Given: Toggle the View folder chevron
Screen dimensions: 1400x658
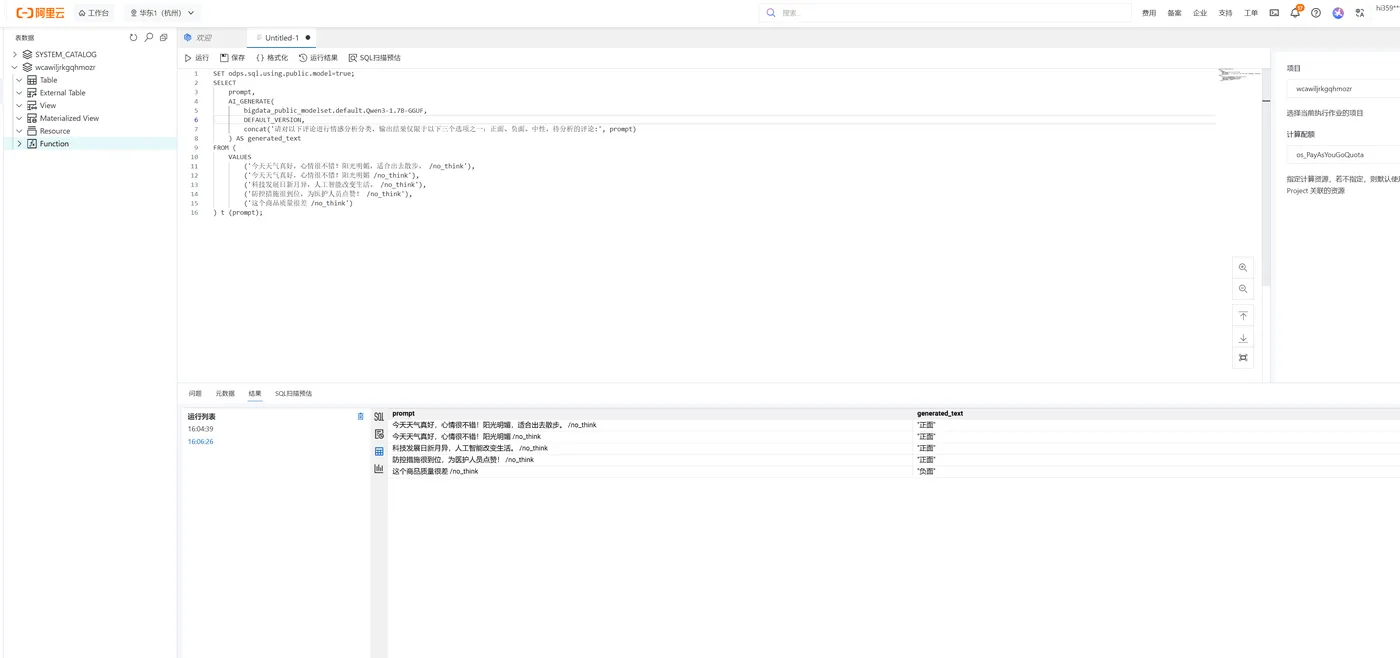Looking at the screenshot, I should 19,105.
